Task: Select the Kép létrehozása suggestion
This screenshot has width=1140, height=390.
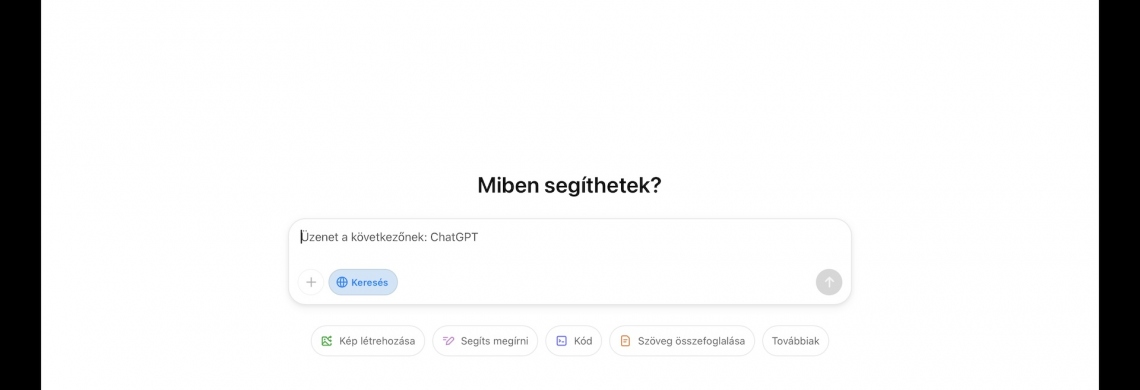Action: (x=368, y=341)
